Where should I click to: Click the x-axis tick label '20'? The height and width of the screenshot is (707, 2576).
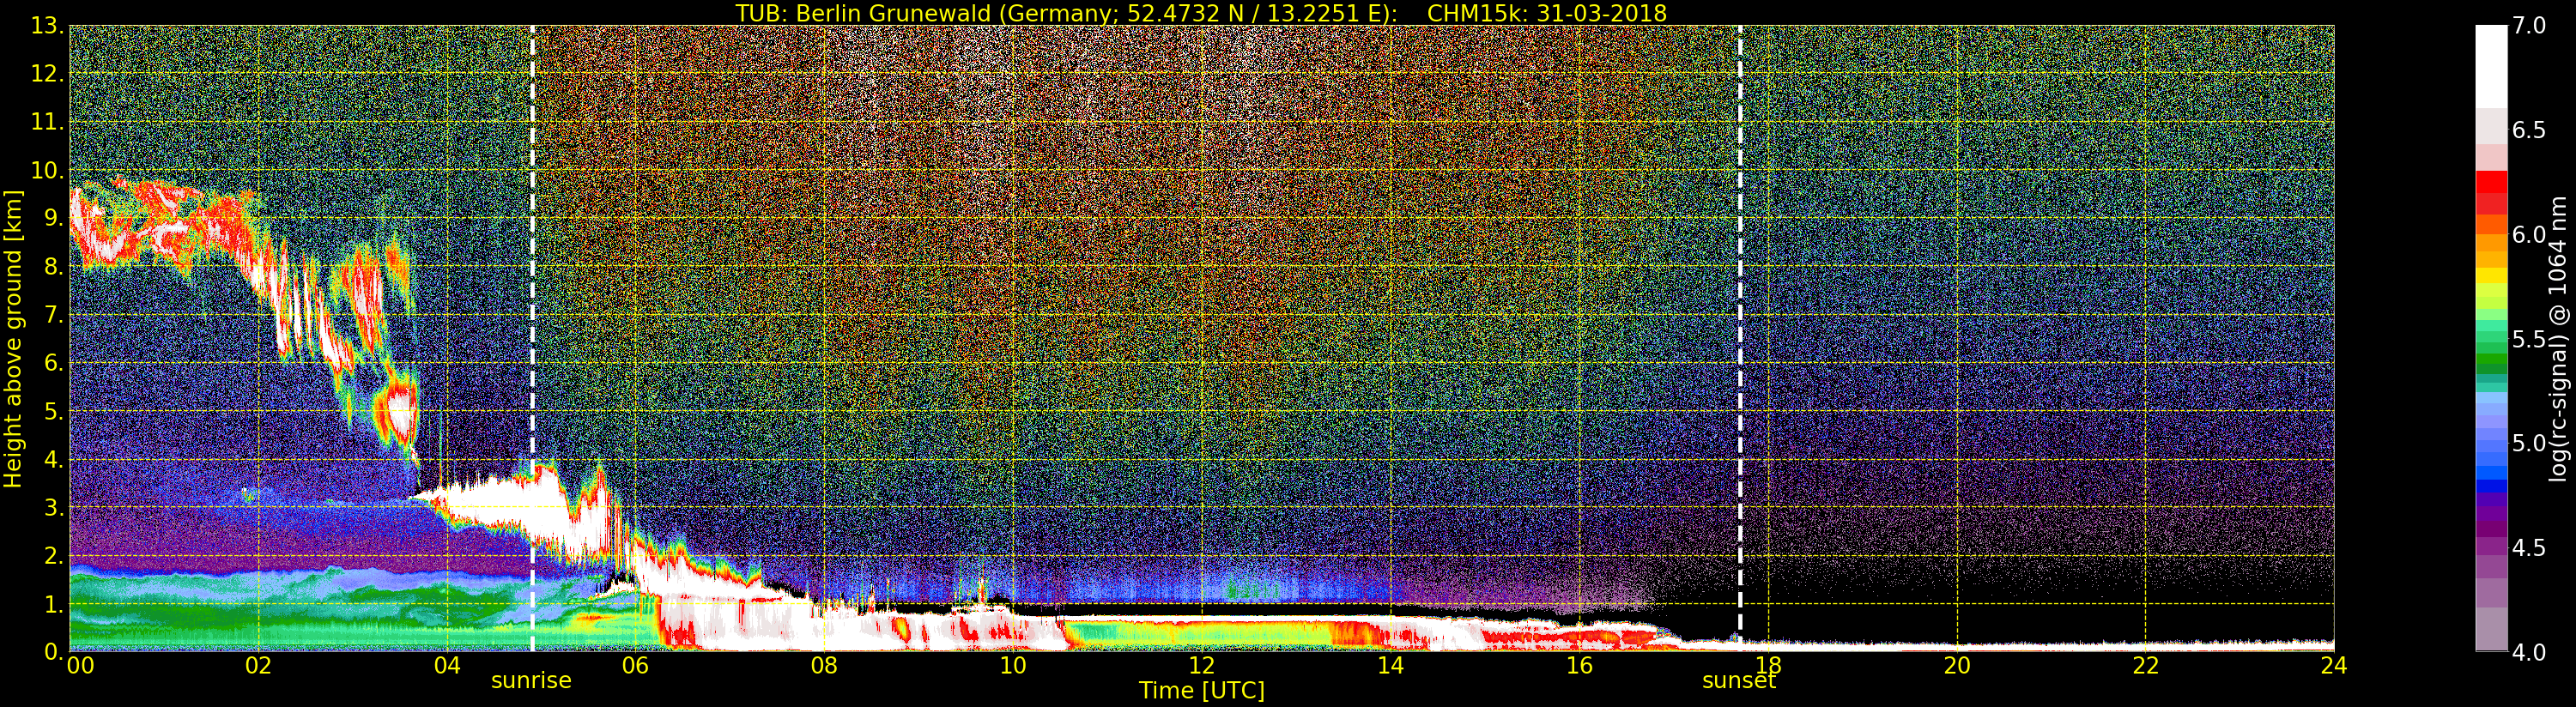[x=1957, y=665]
